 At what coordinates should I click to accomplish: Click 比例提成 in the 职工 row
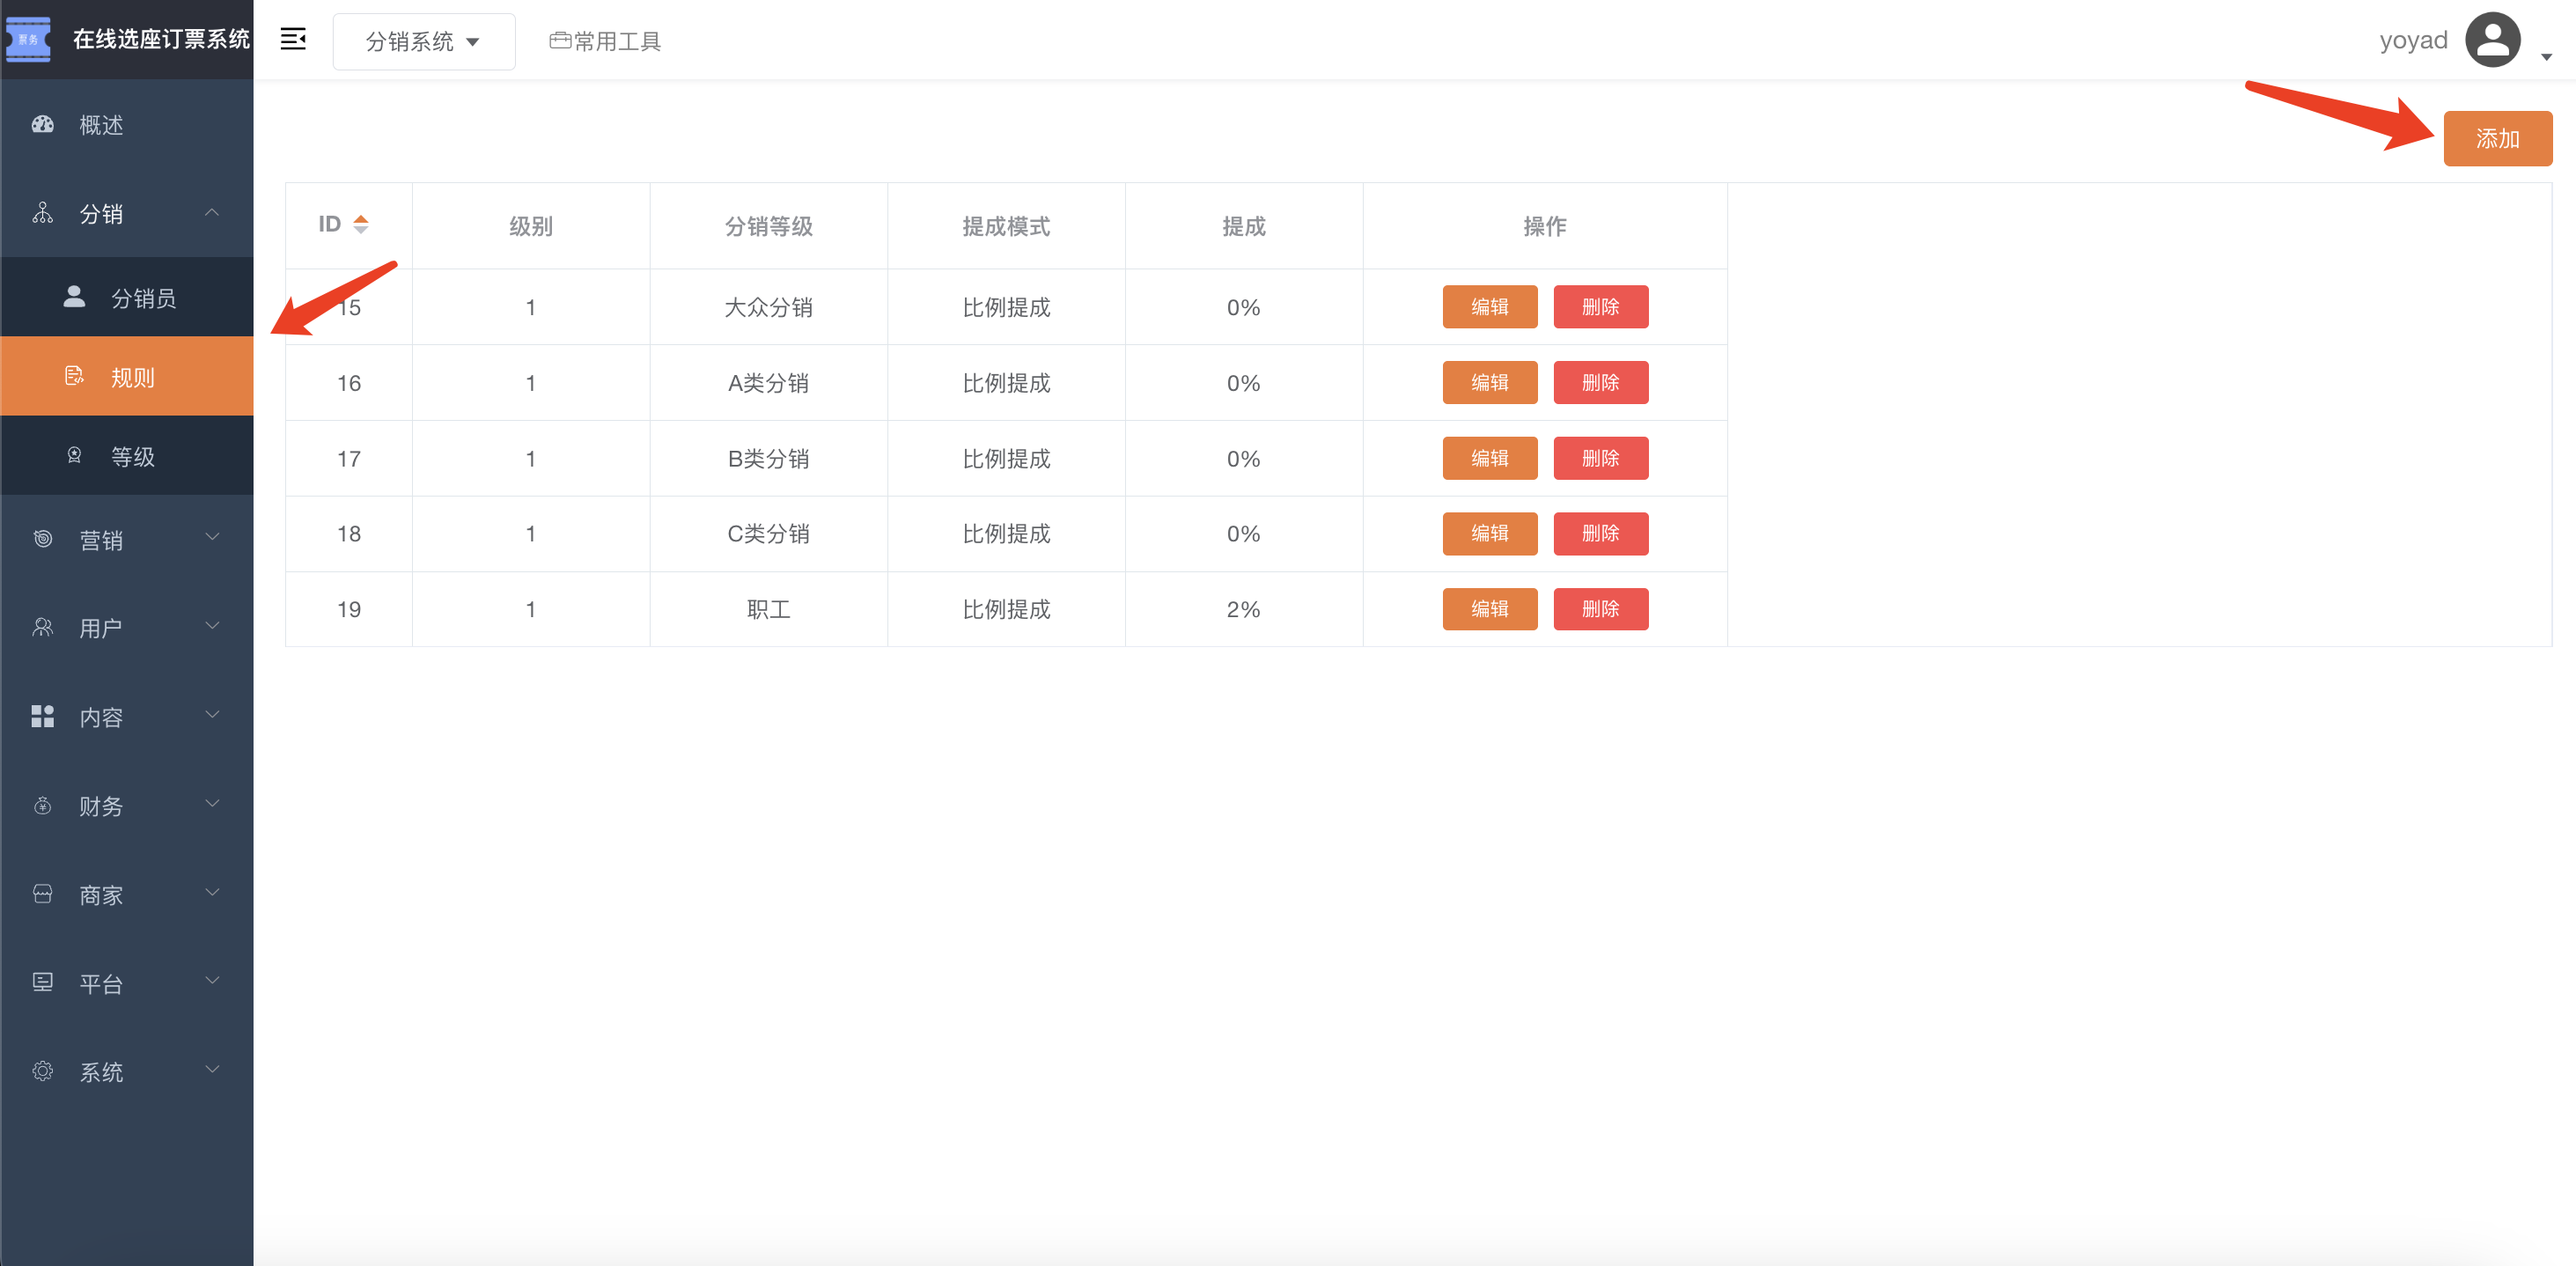(1006, 609)
